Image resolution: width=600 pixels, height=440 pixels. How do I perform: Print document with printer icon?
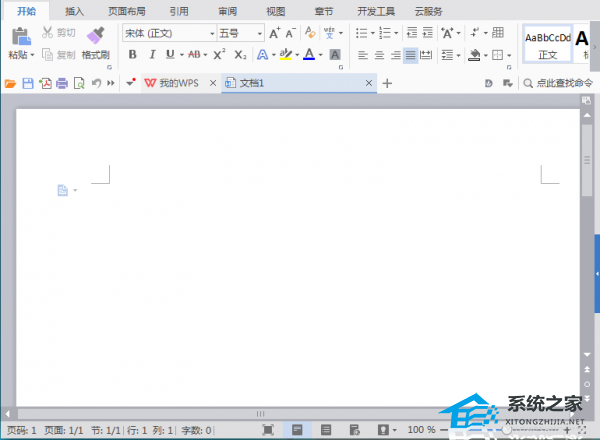point(62,83)
